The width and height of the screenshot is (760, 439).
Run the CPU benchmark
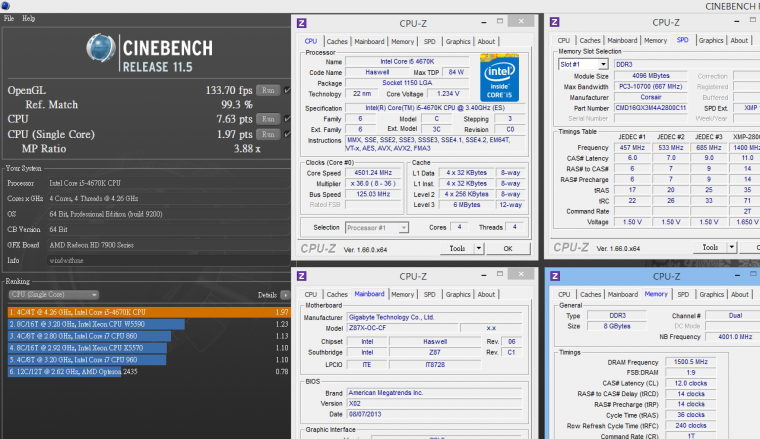point(268,119)
